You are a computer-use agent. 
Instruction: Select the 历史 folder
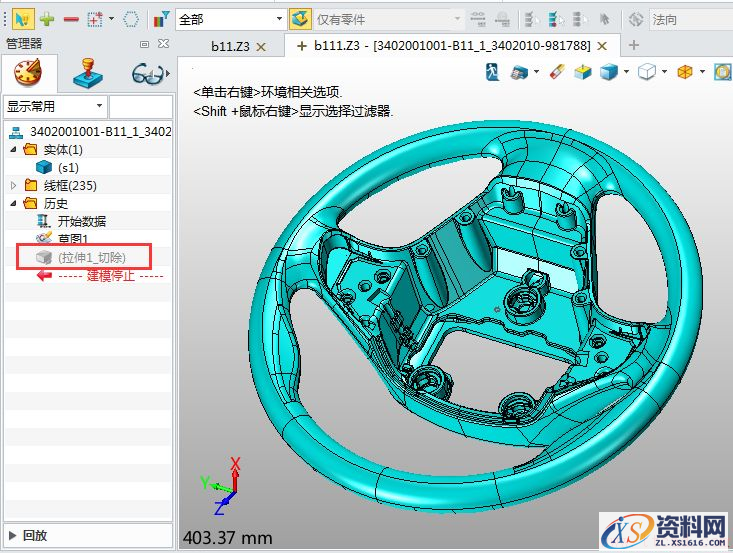click(x=56, y=203)
